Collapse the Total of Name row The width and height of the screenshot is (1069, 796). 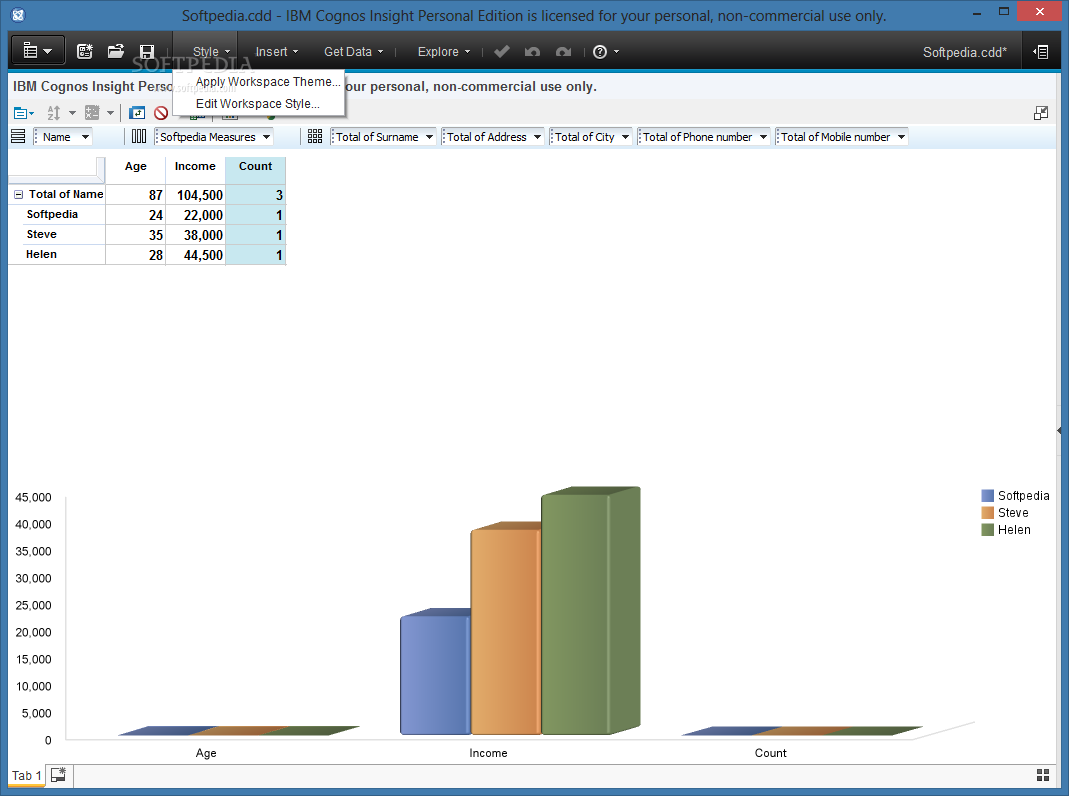click(19, 195)
